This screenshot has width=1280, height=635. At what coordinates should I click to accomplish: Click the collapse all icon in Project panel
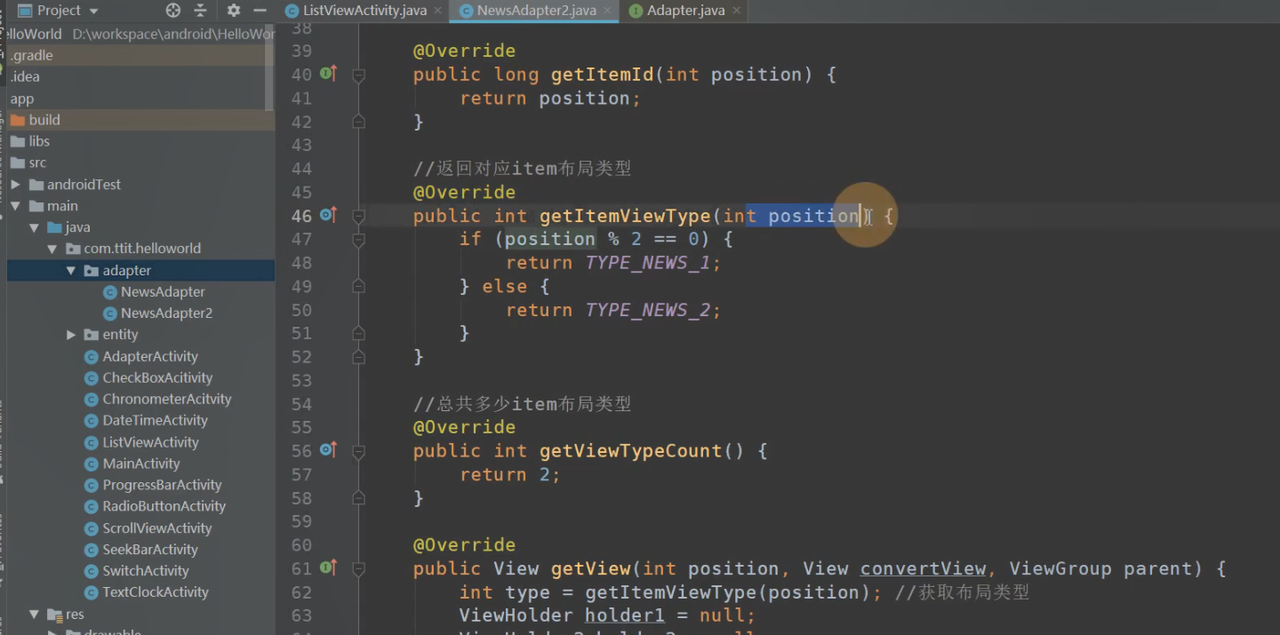coord(200,10)
